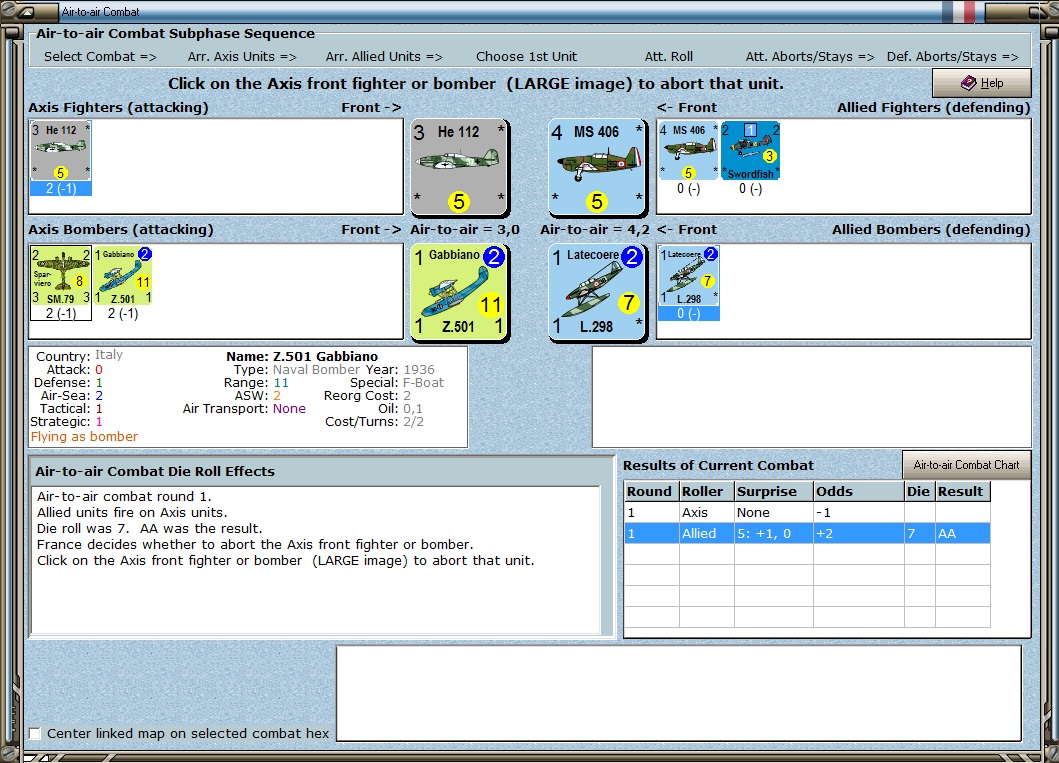Screen dimensions: 1059x763
Task: Select small L.298 Latecoere counter in Allied Bombers
Action: pos(688,275)
